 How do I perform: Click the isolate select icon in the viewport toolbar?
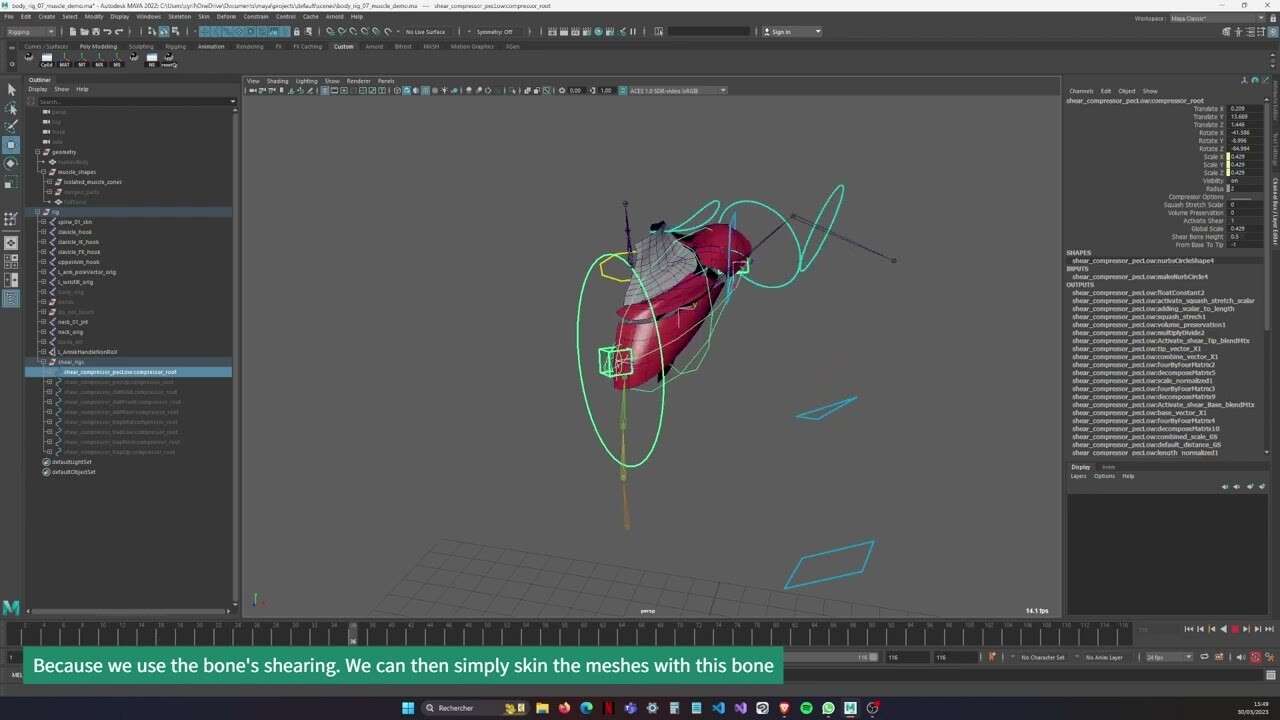tap(513, 91)
